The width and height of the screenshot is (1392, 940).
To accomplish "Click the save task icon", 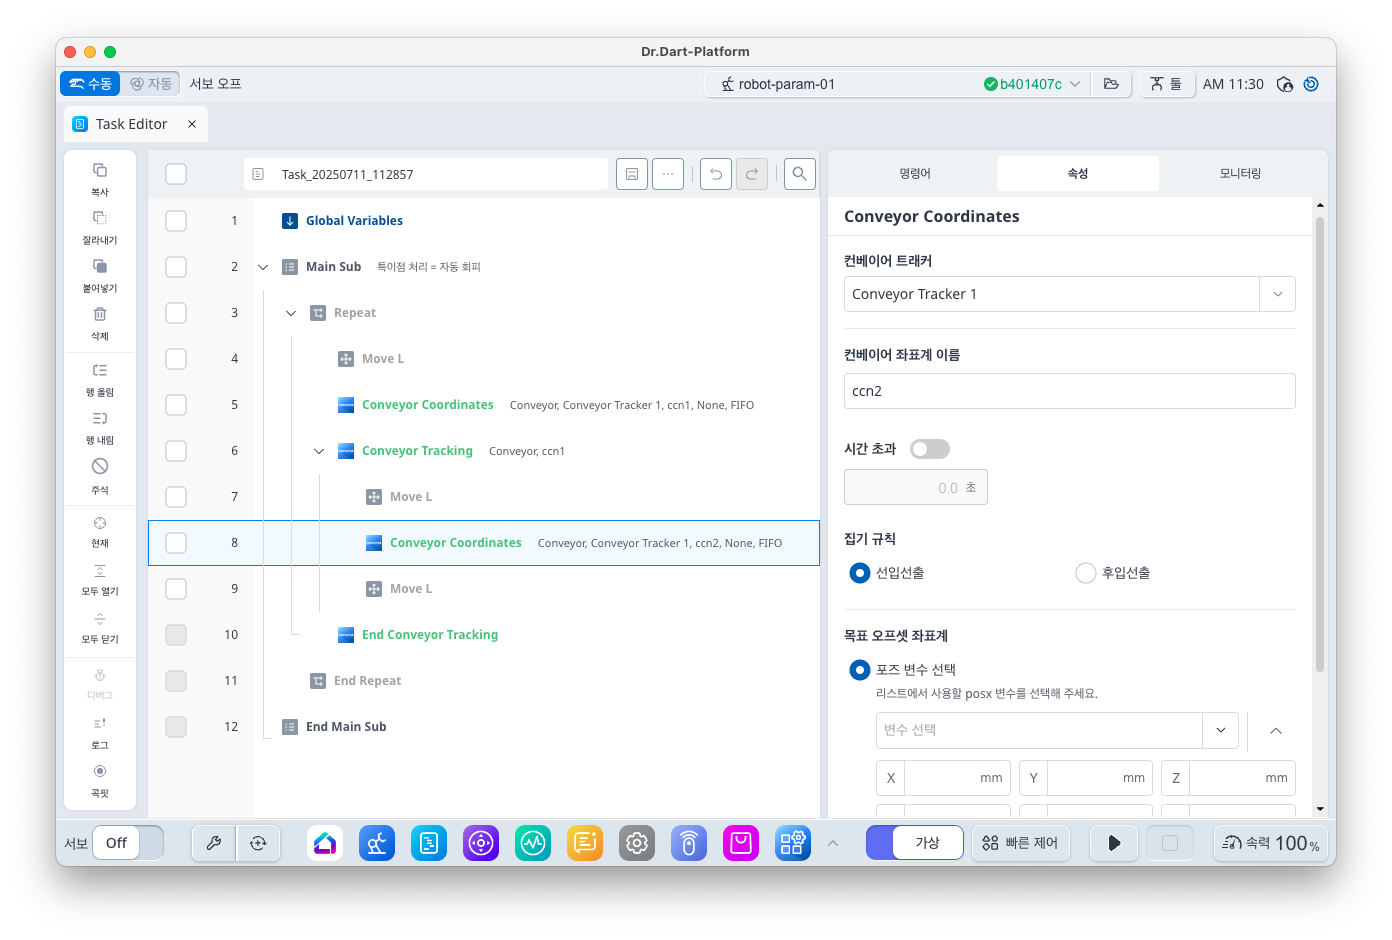I will click(x=632, y=174).
